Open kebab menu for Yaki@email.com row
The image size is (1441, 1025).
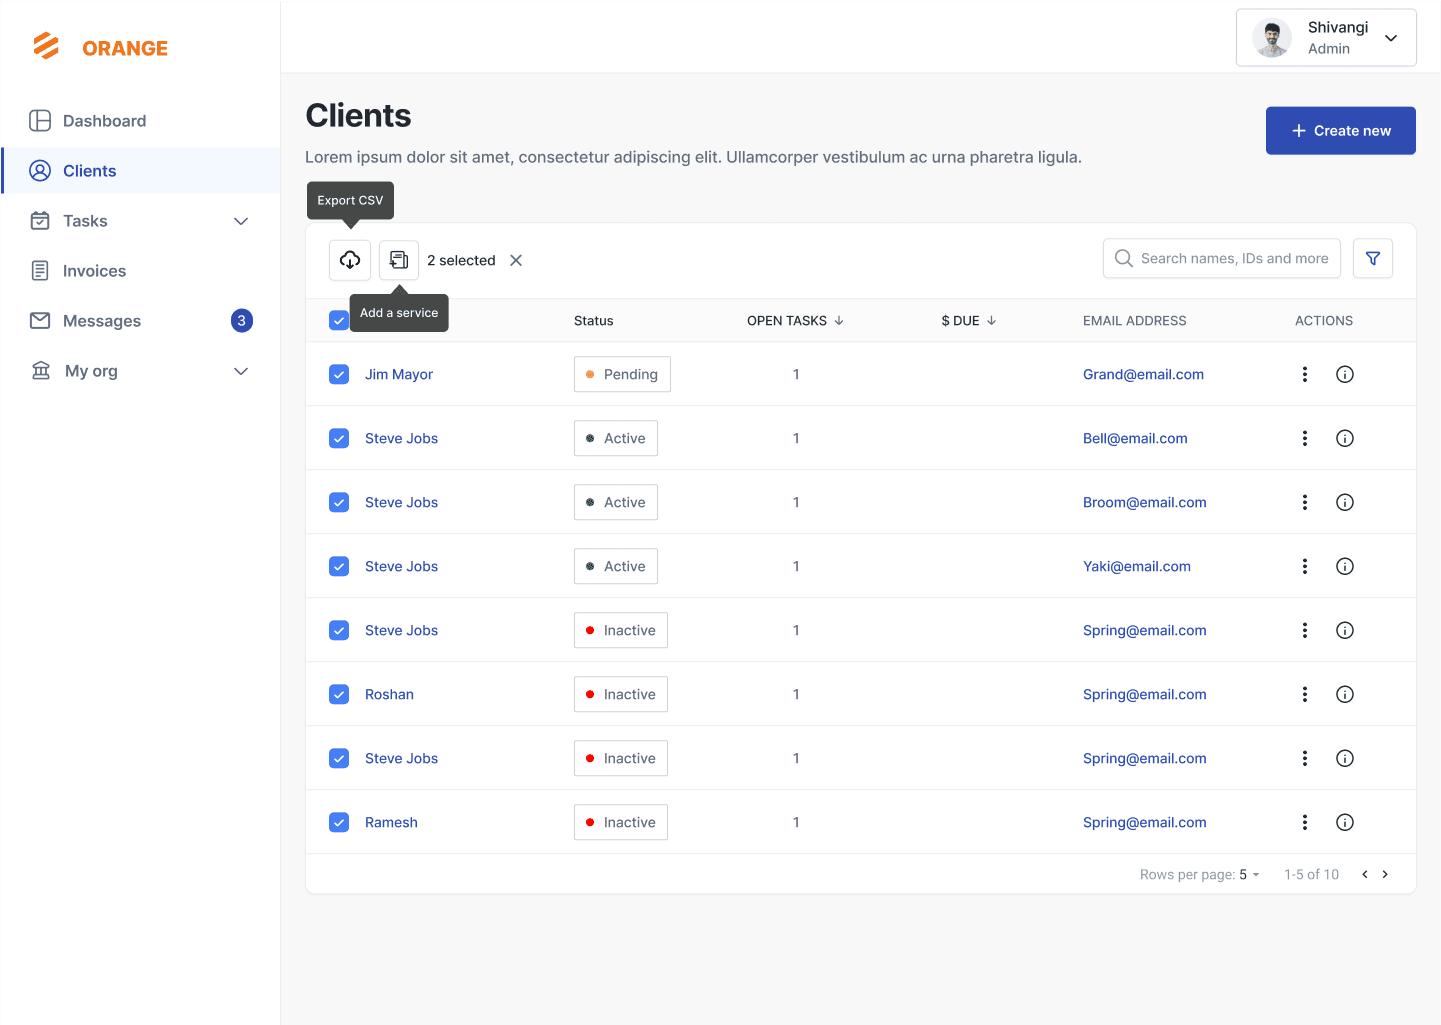click(x=1305, y=566)
